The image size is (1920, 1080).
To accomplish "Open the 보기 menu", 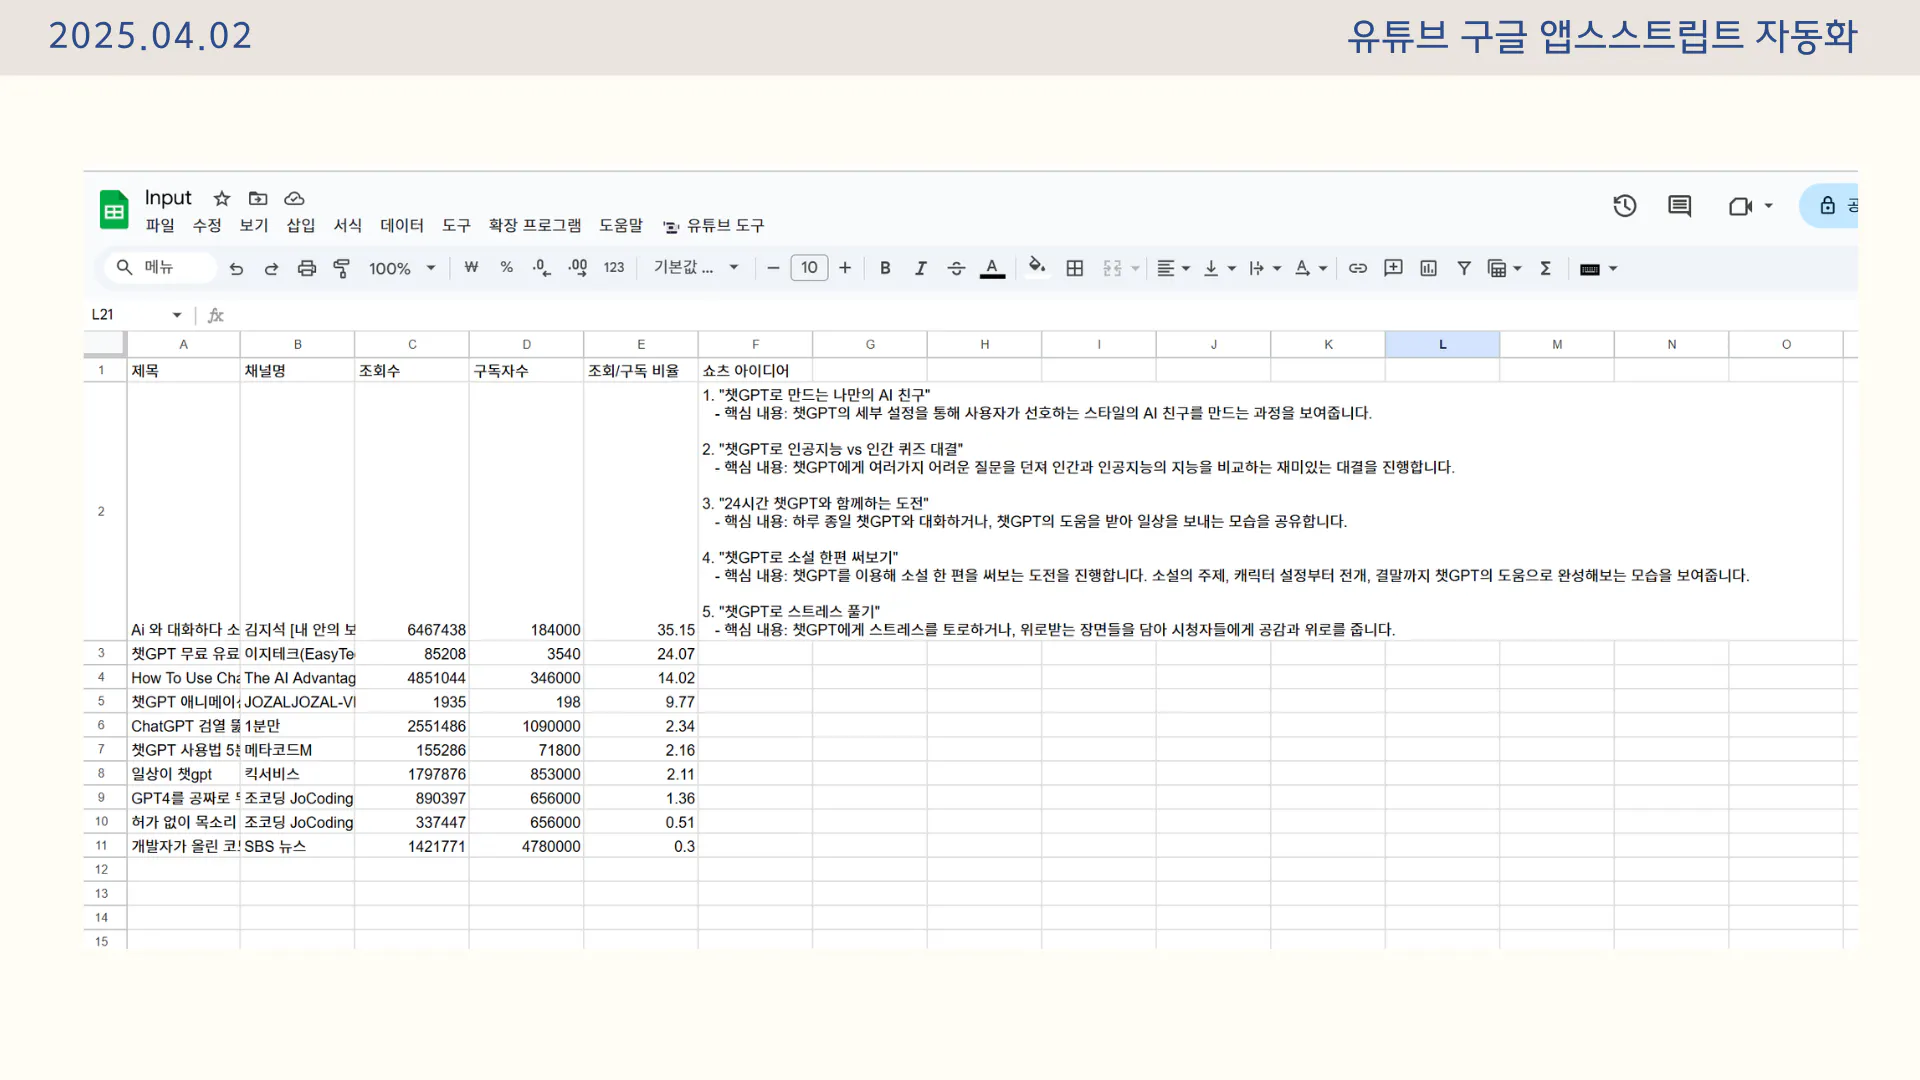I will (254, 226).
